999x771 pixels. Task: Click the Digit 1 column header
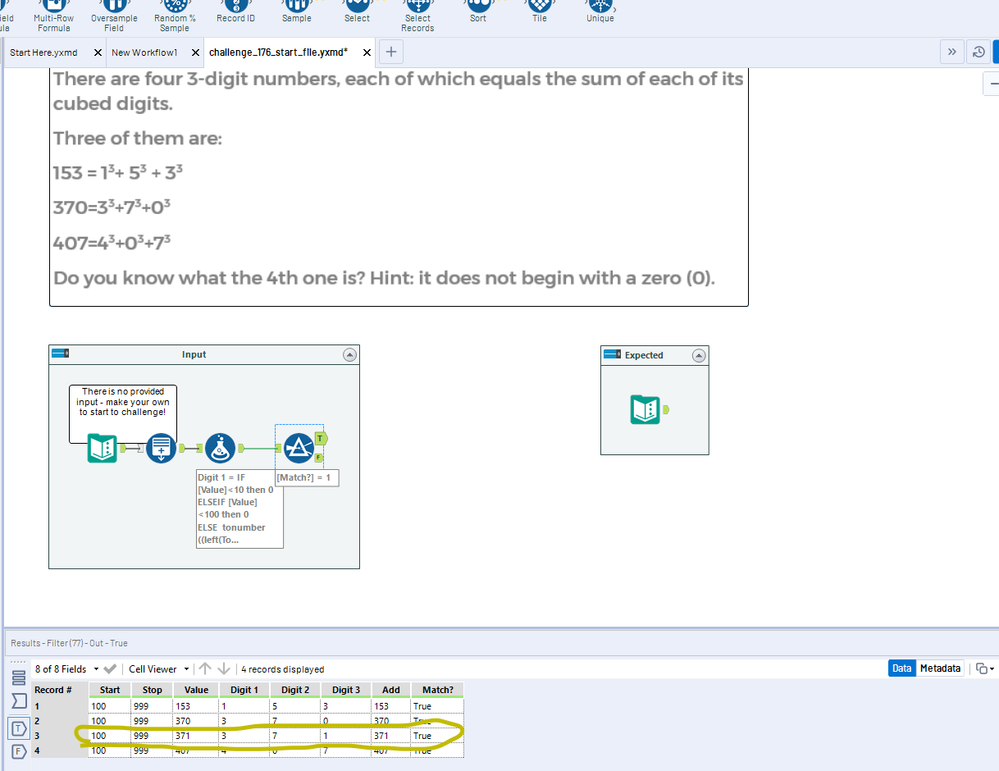pyautogui.click(x=244, y=690)
